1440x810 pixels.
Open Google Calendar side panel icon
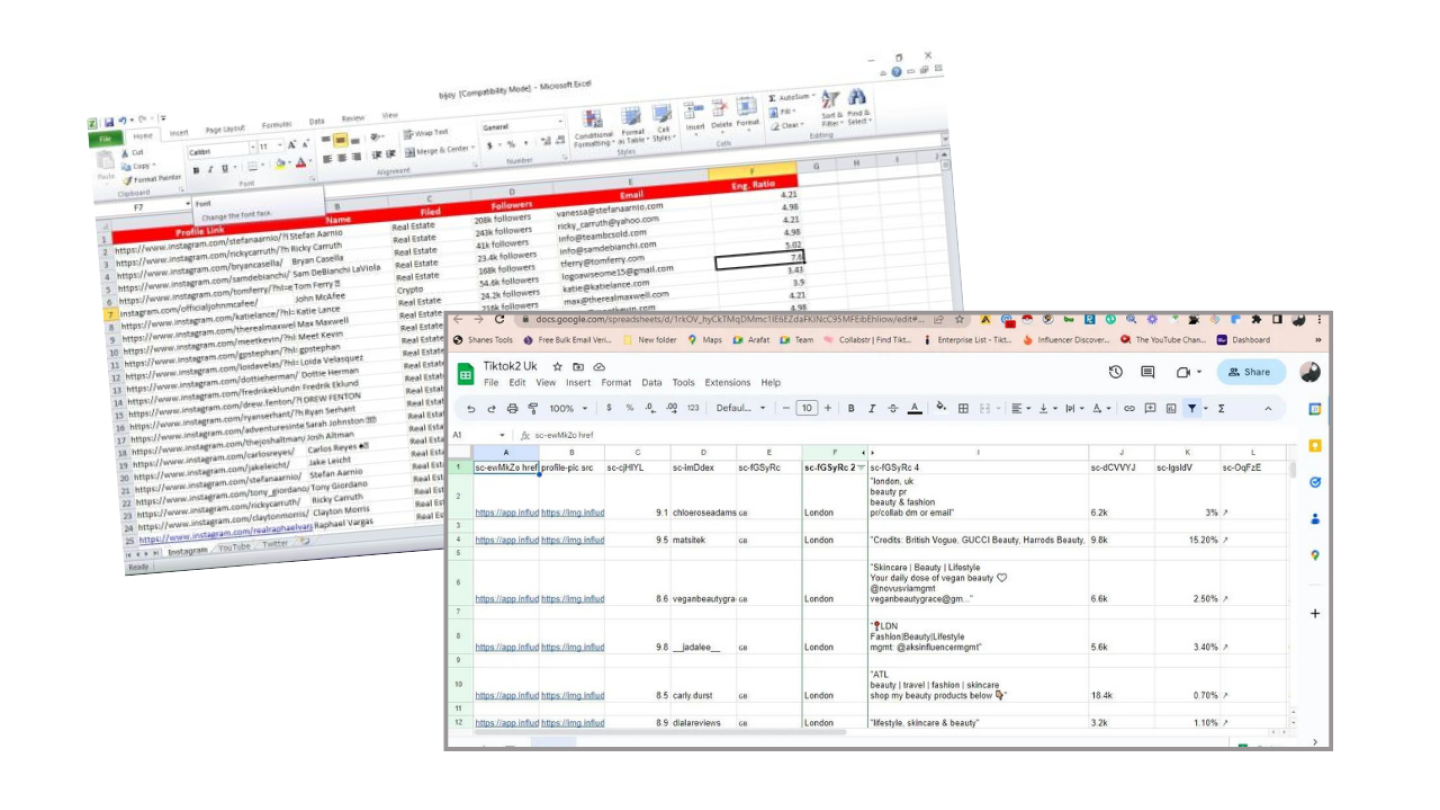pyautogui.click(x=1315, y=409)
